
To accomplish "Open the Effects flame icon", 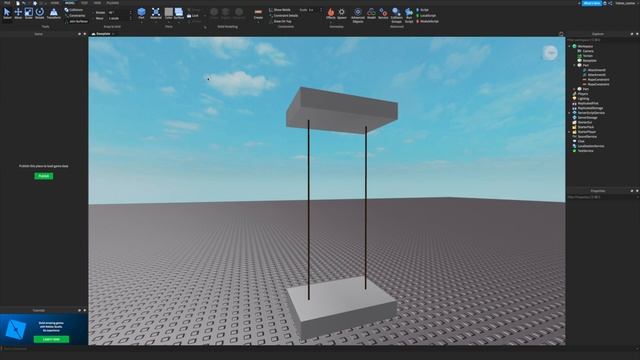I will click(331, 13).
